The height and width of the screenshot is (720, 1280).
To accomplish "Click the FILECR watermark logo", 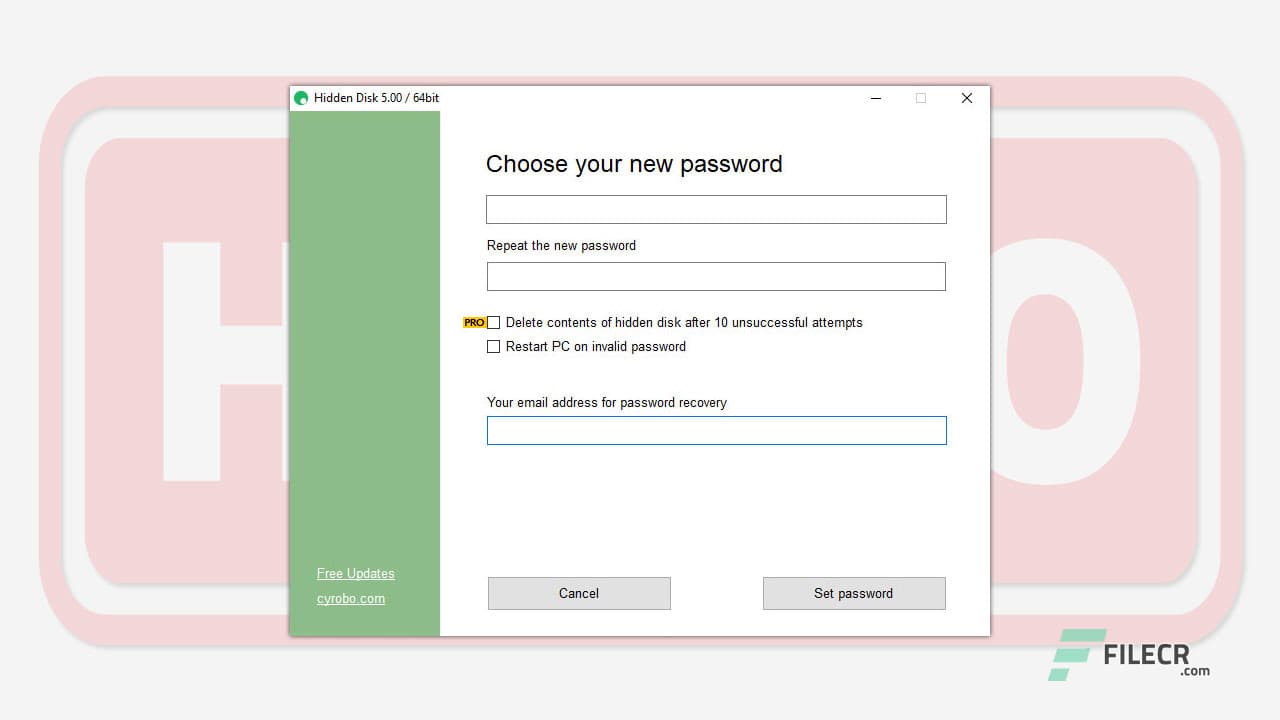I will pyautogui.click(x=1130, y=656).
